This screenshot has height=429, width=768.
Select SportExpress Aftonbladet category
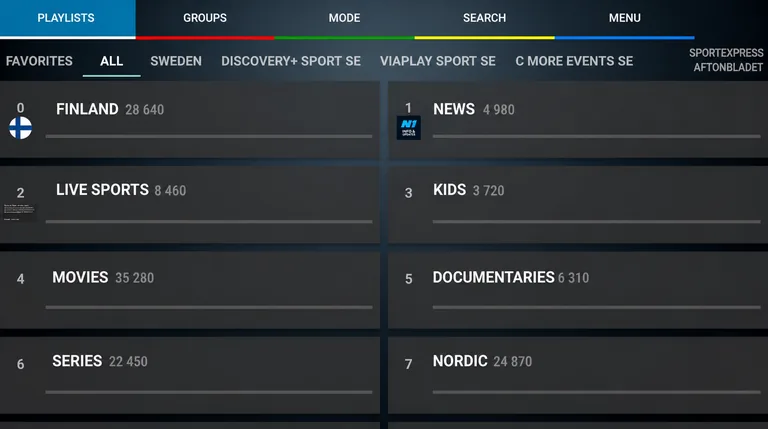(726, 60)
